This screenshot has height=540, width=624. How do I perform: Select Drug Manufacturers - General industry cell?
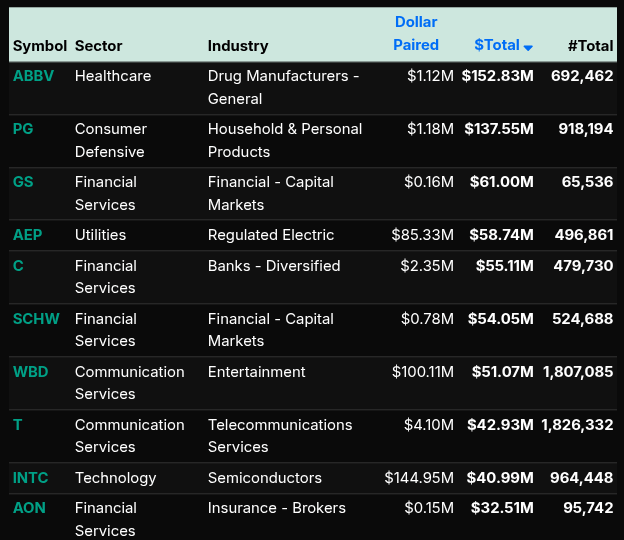pos(283,88)
